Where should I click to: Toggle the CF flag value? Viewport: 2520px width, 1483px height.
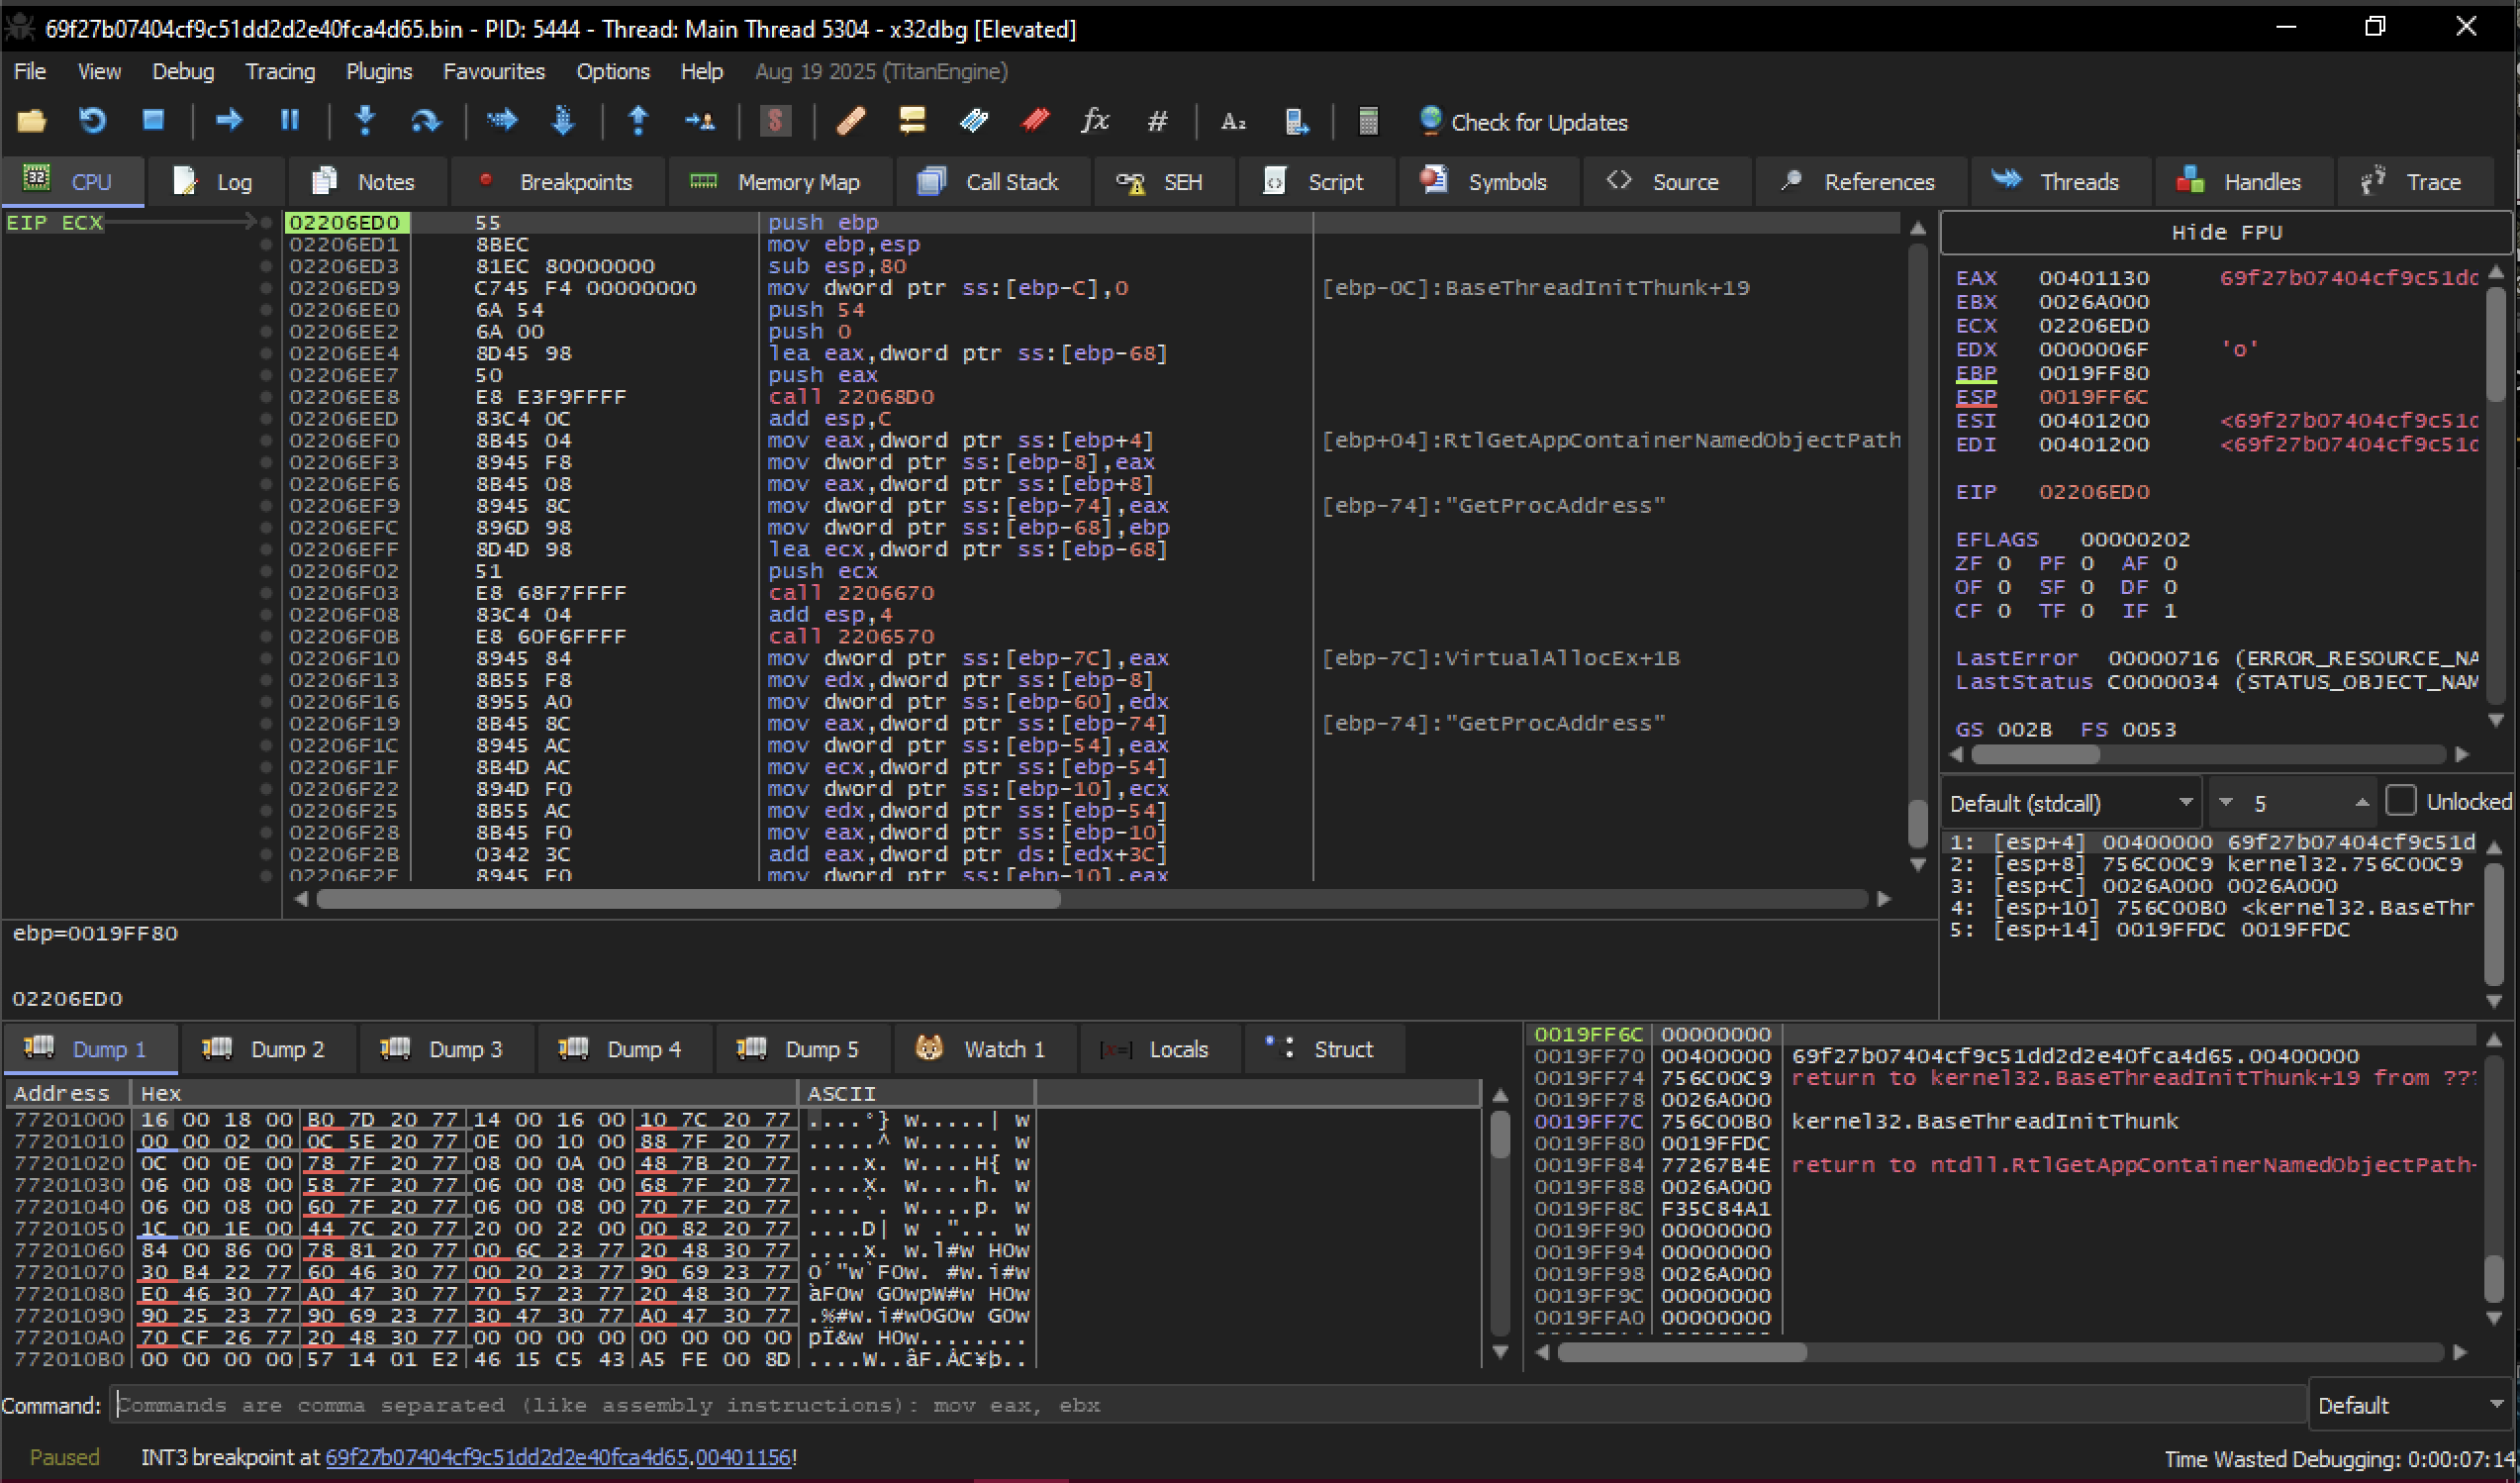[2004, 611]
